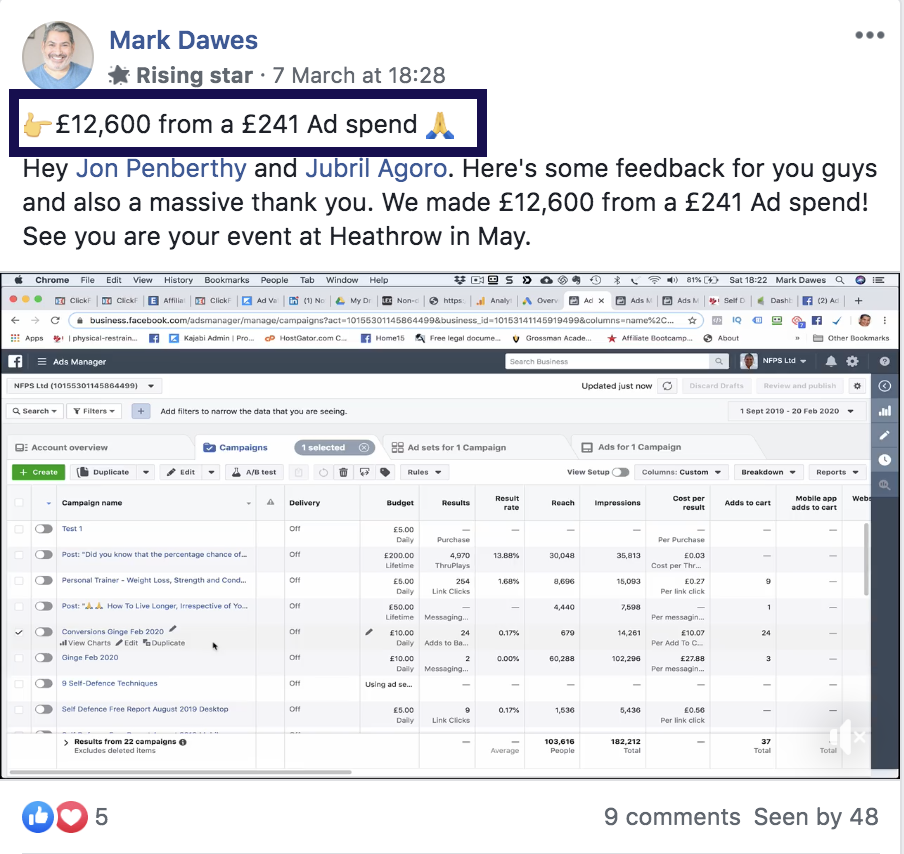Click the reactions like and heart icons
The width and height of the screenshot is (904, 854).
[55, 817]
